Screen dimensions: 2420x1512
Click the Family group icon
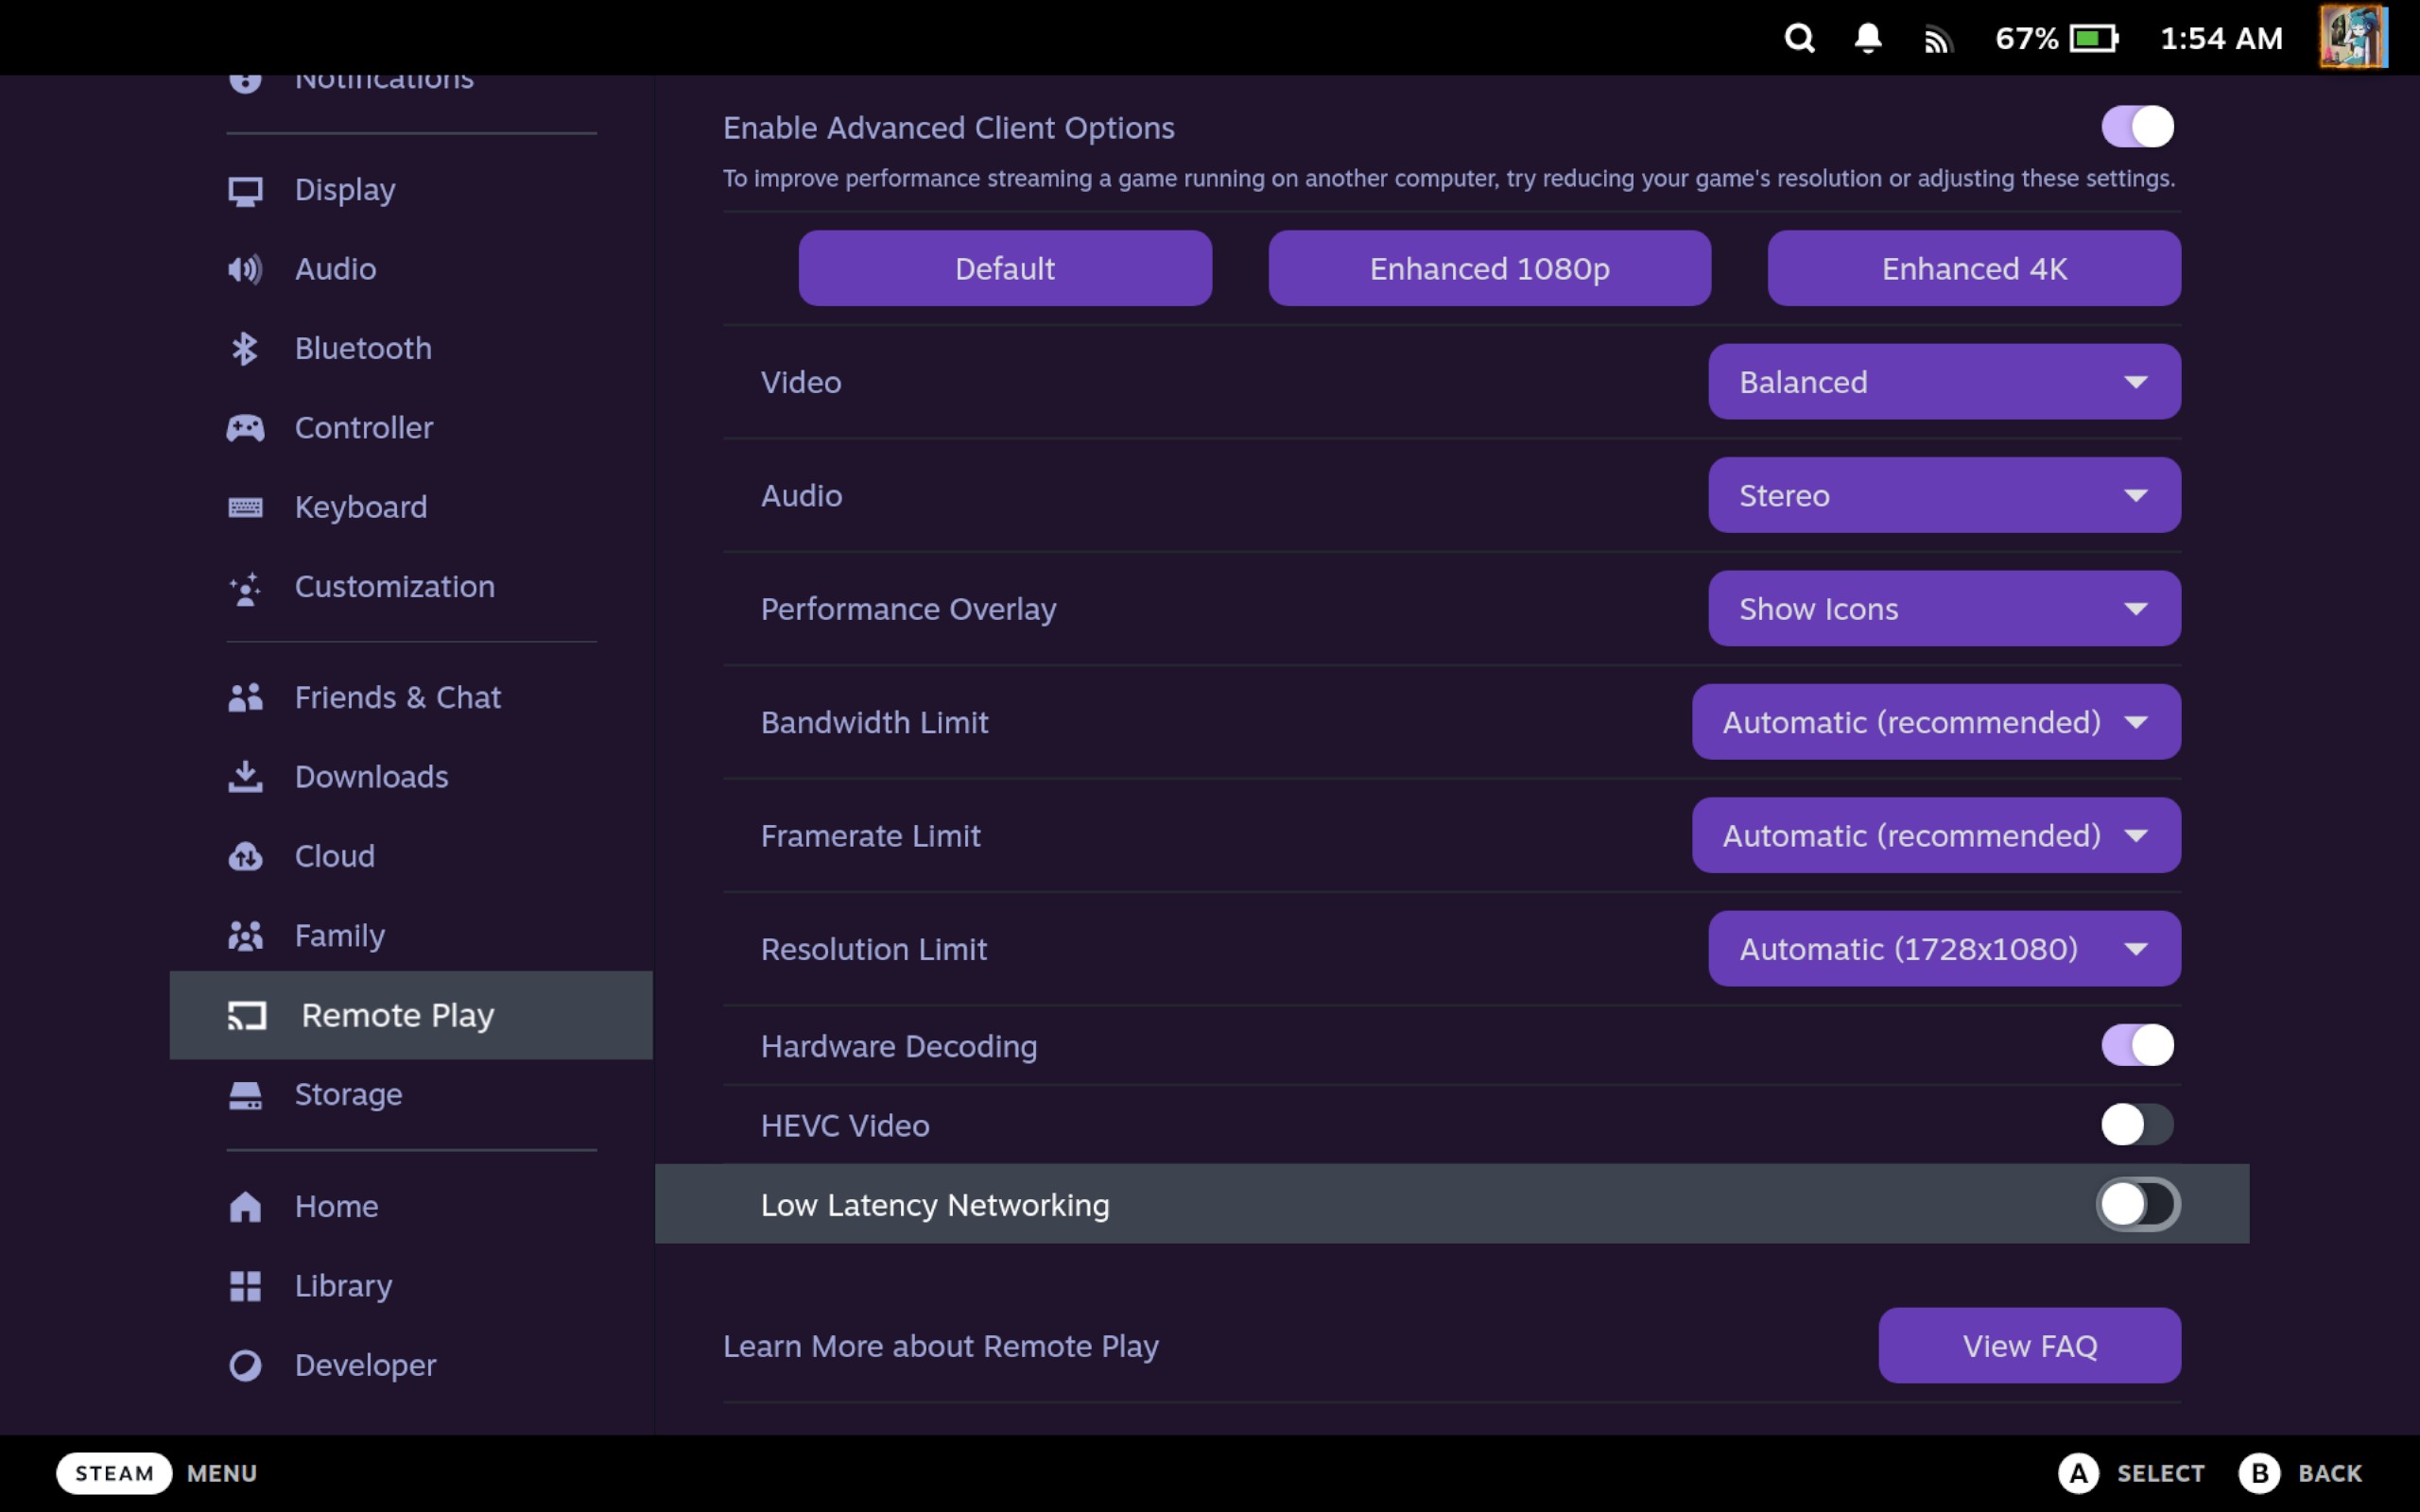pyautogui.click(x=245, y=936)
